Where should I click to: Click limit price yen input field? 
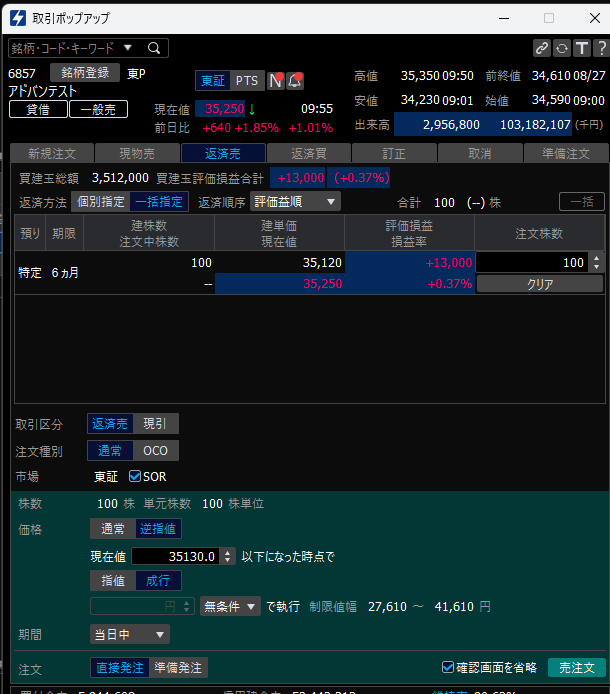[x=135, y=606]
